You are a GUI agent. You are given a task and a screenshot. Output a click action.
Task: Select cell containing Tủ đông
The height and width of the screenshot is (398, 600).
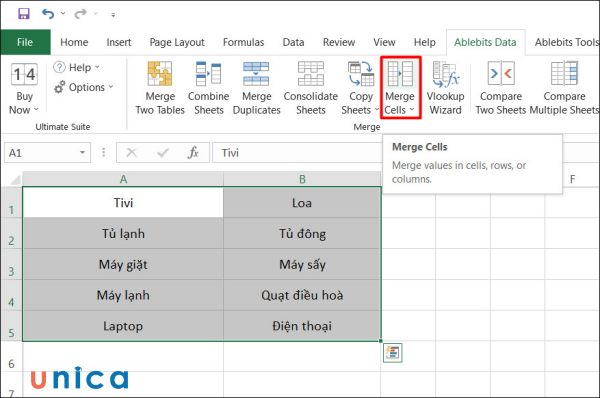coord(302,233)
